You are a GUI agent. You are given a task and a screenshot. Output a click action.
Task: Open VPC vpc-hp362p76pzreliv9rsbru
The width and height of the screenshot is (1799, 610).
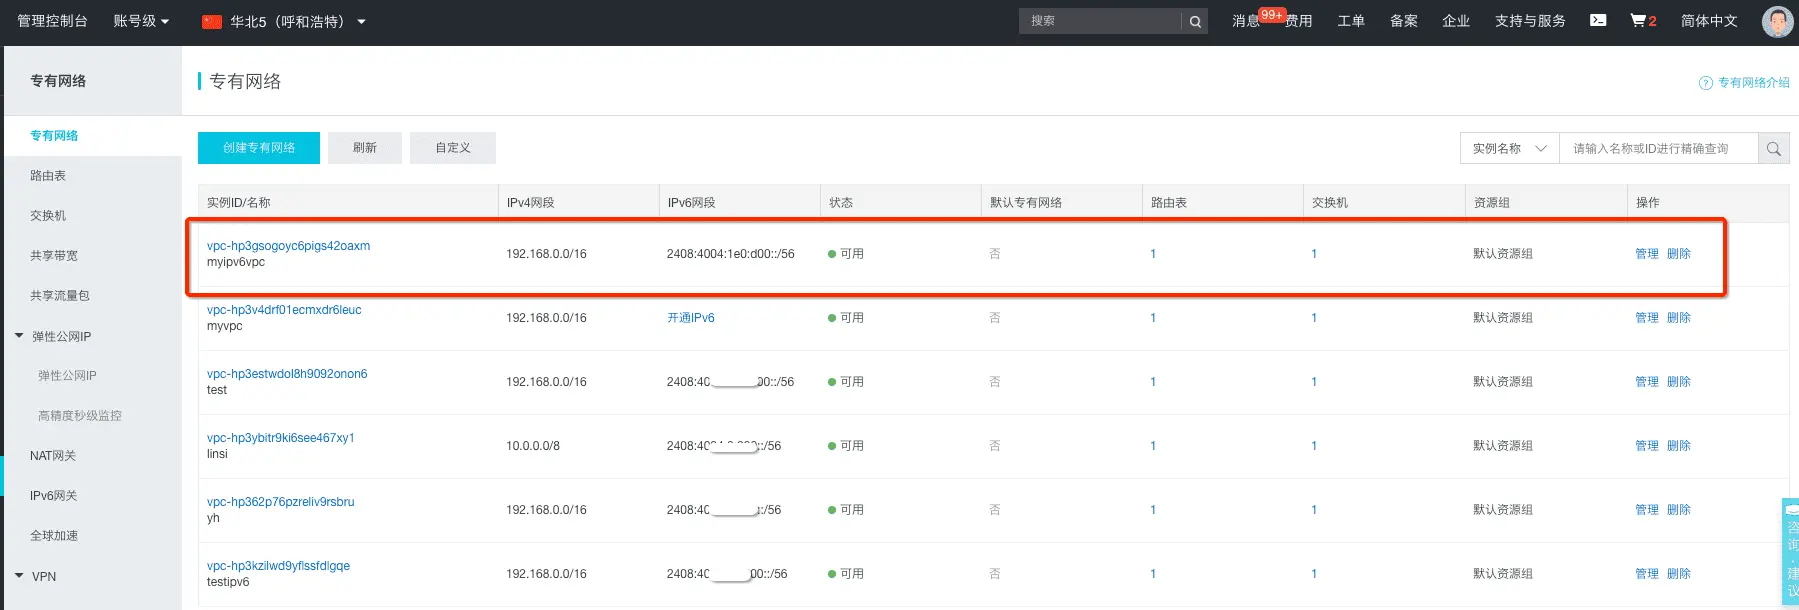(281, 502)
